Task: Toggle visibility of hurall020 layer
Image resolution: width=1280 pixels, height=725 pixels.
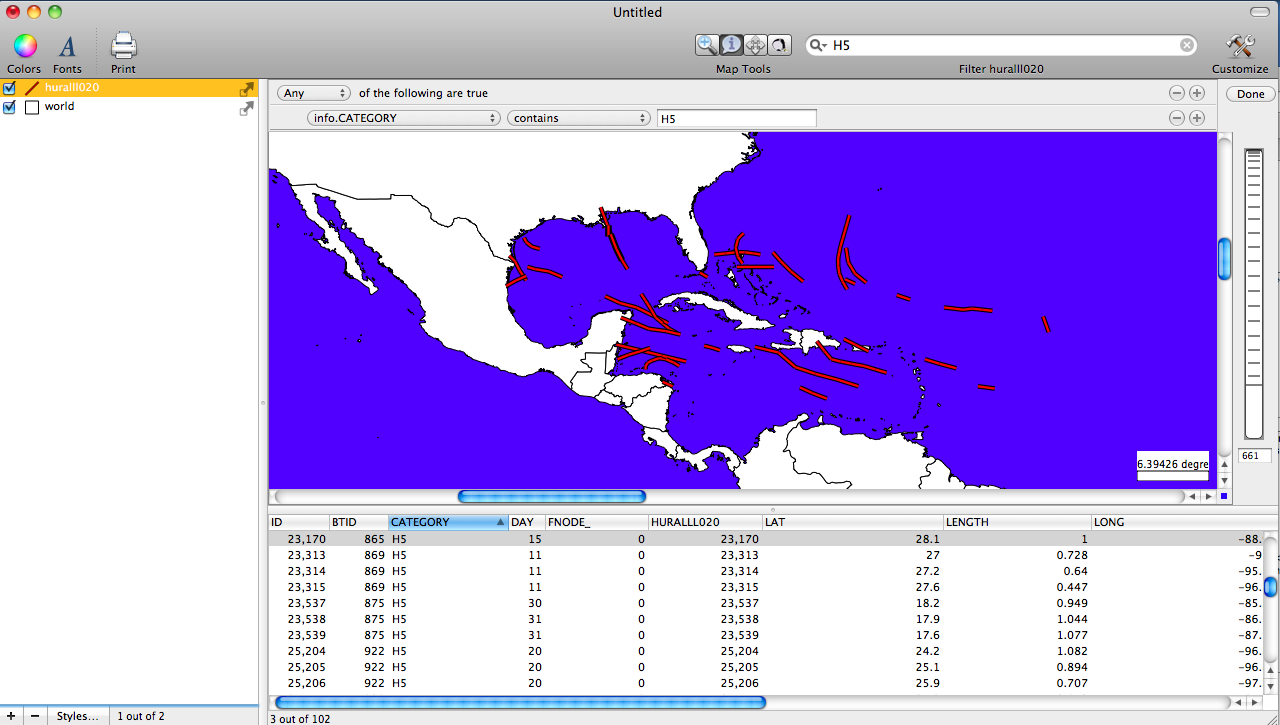Action: [10, 88]
